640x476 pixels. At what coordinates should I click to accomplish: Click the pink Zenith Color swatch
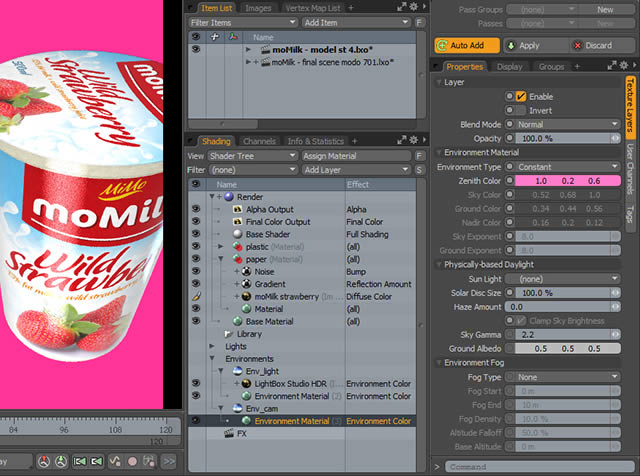568,180
